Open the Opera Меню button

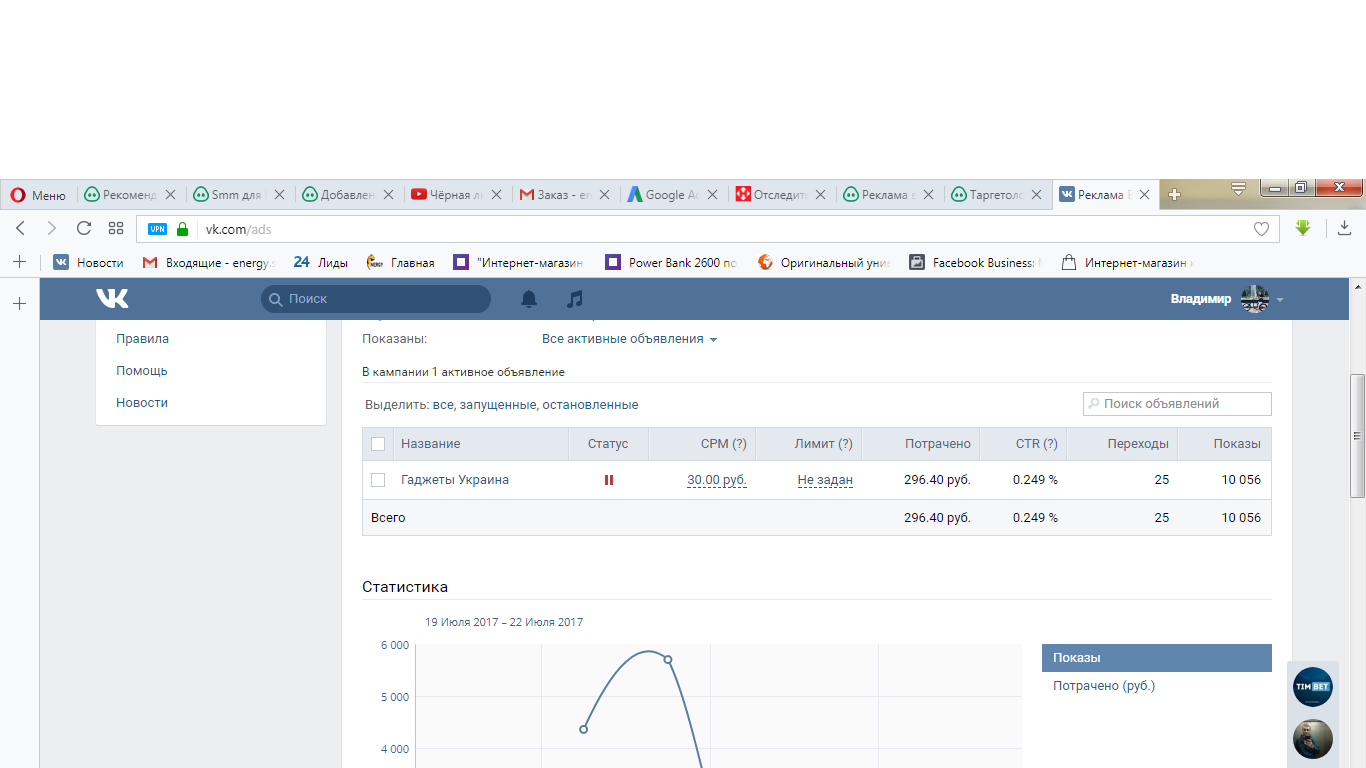coord(38,195)
